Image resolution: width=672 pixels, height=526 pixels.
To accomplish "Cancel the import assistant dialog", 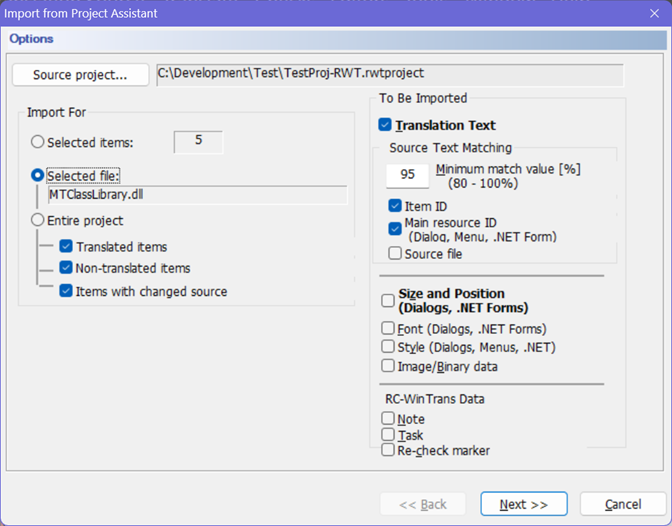I will (623, 504).
